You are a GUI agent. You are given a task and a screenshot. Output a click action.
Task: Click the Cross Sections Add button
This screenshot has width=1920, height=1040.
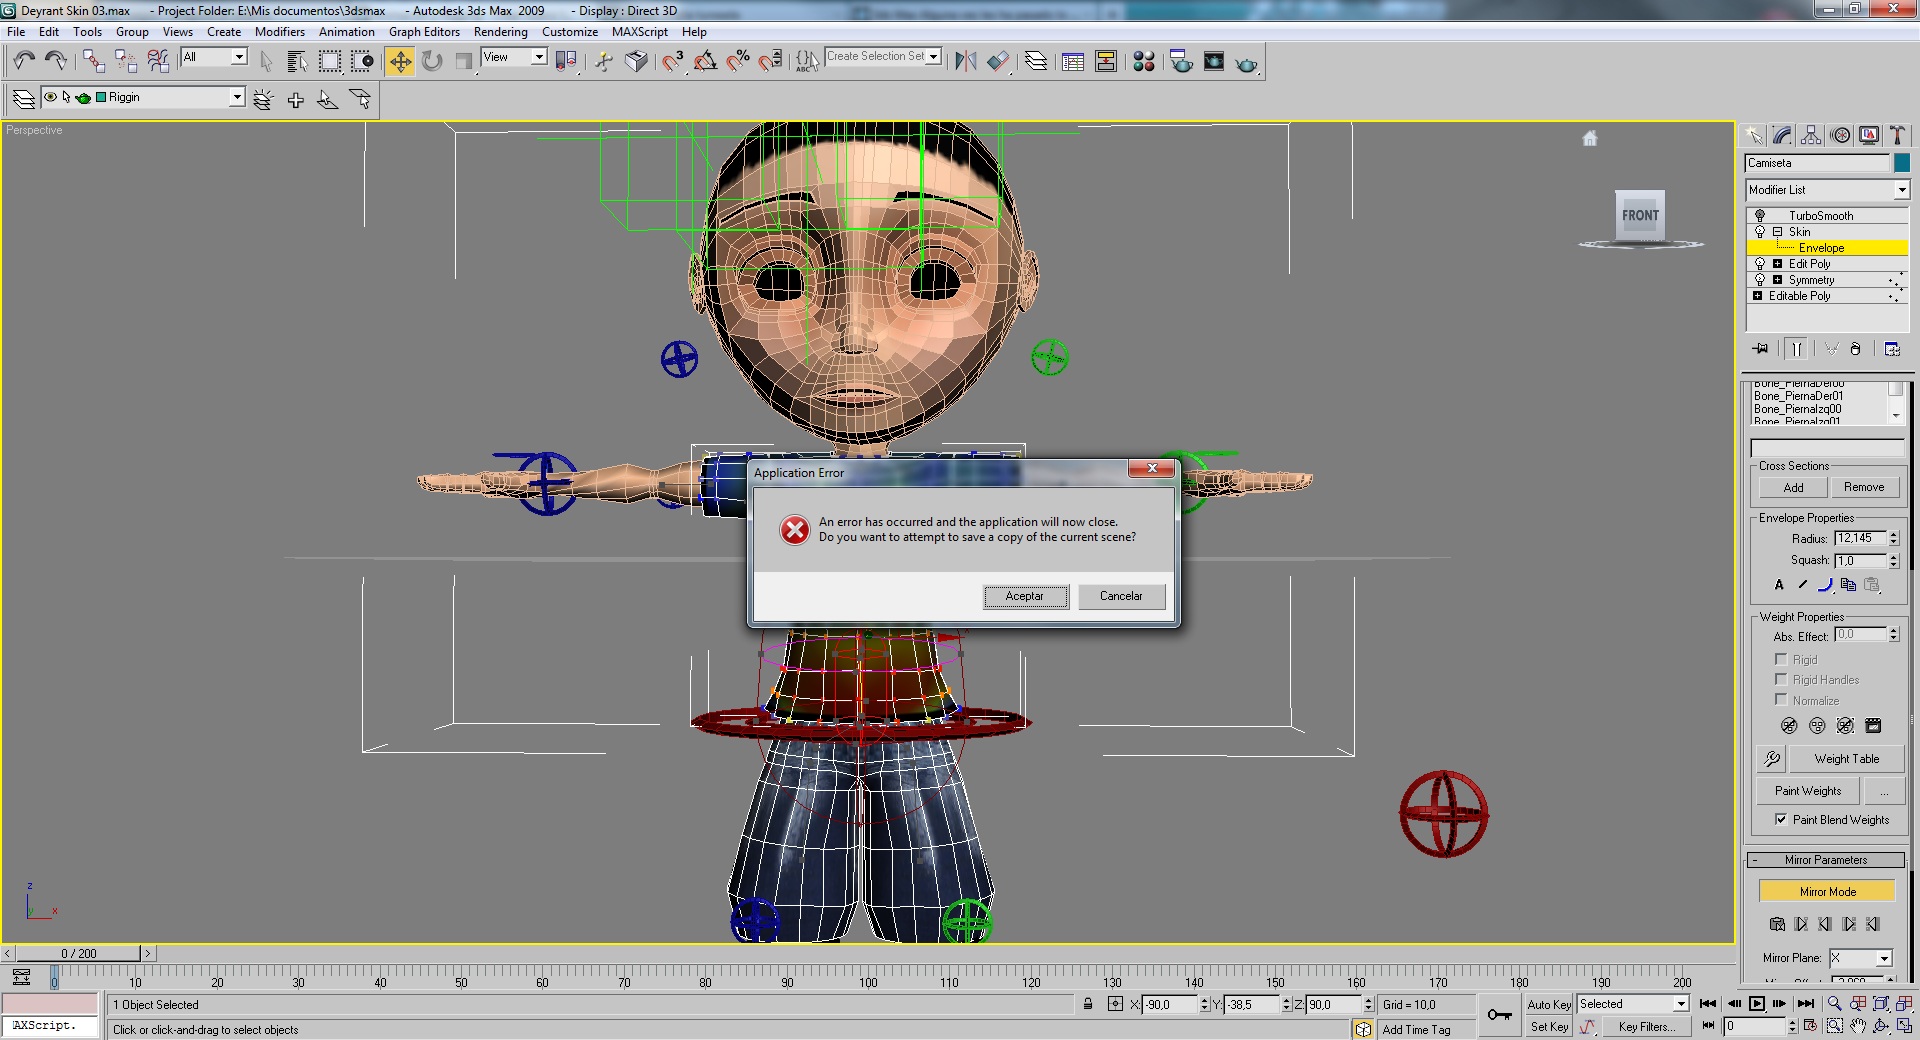tap(1794, 487)
